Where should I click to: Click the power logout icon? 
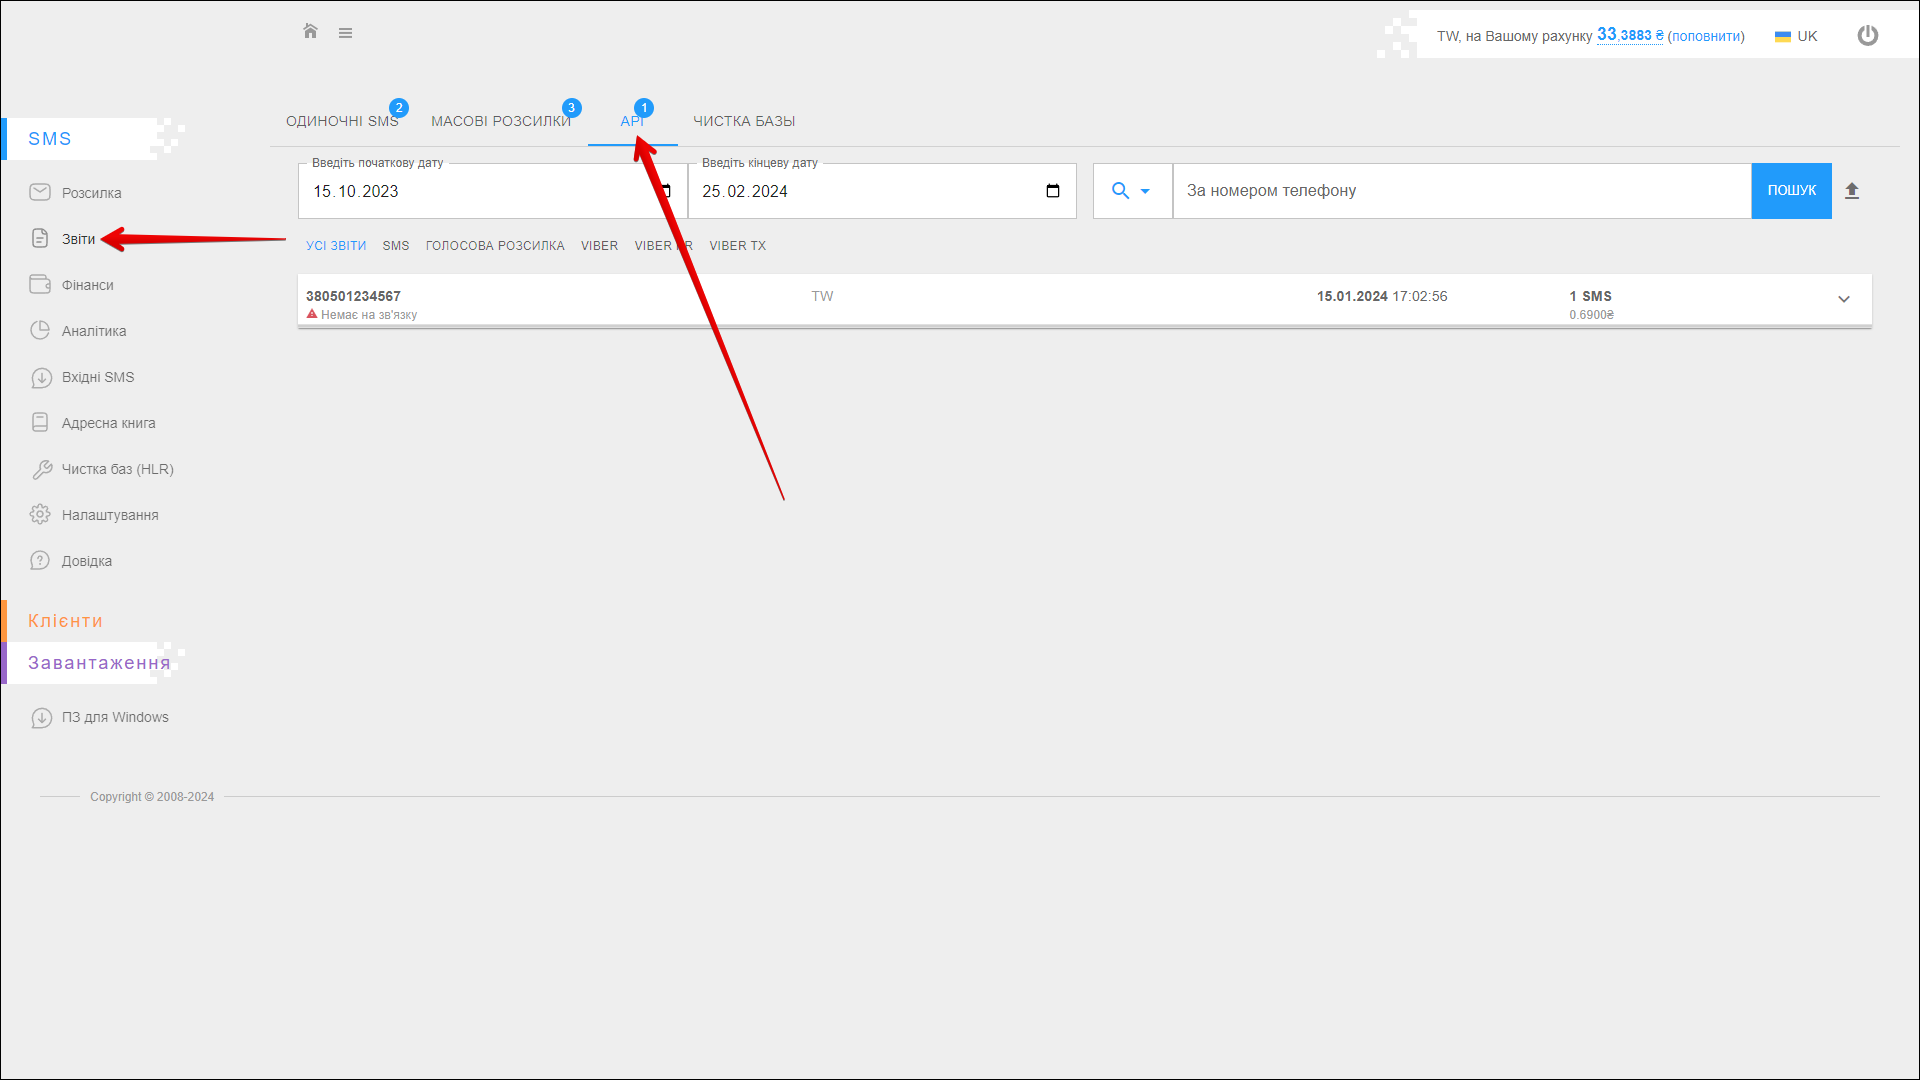(x=1867, y=36)
